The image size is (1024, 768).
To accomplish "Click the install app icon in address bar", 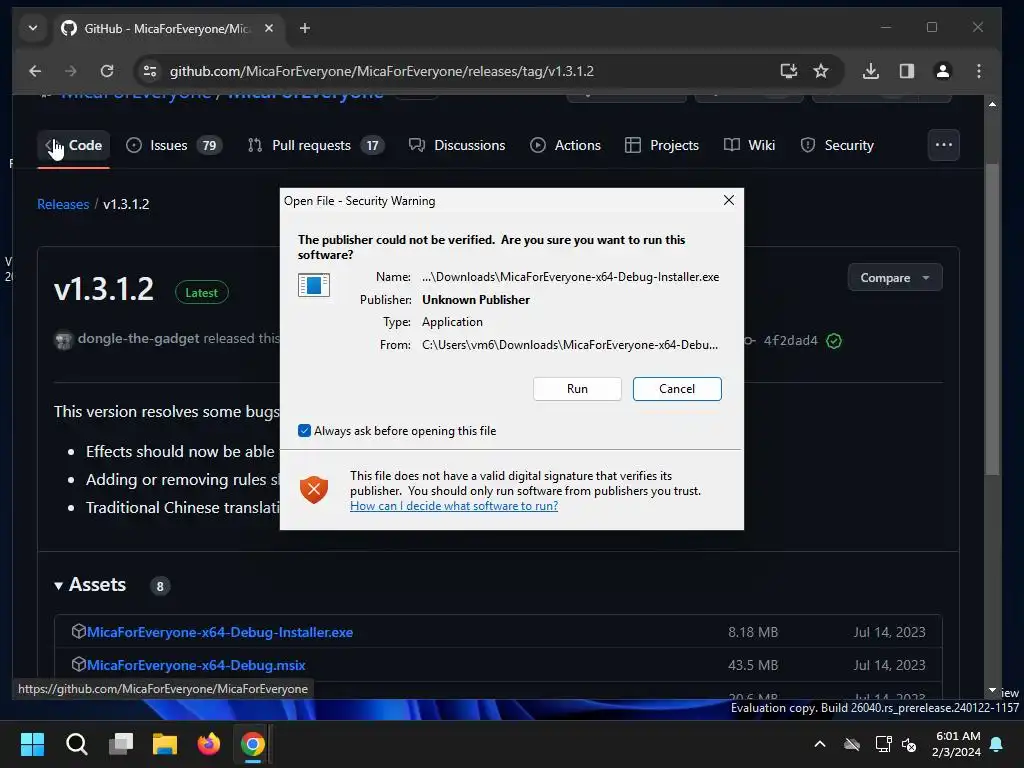I will (x=788, y=71).
